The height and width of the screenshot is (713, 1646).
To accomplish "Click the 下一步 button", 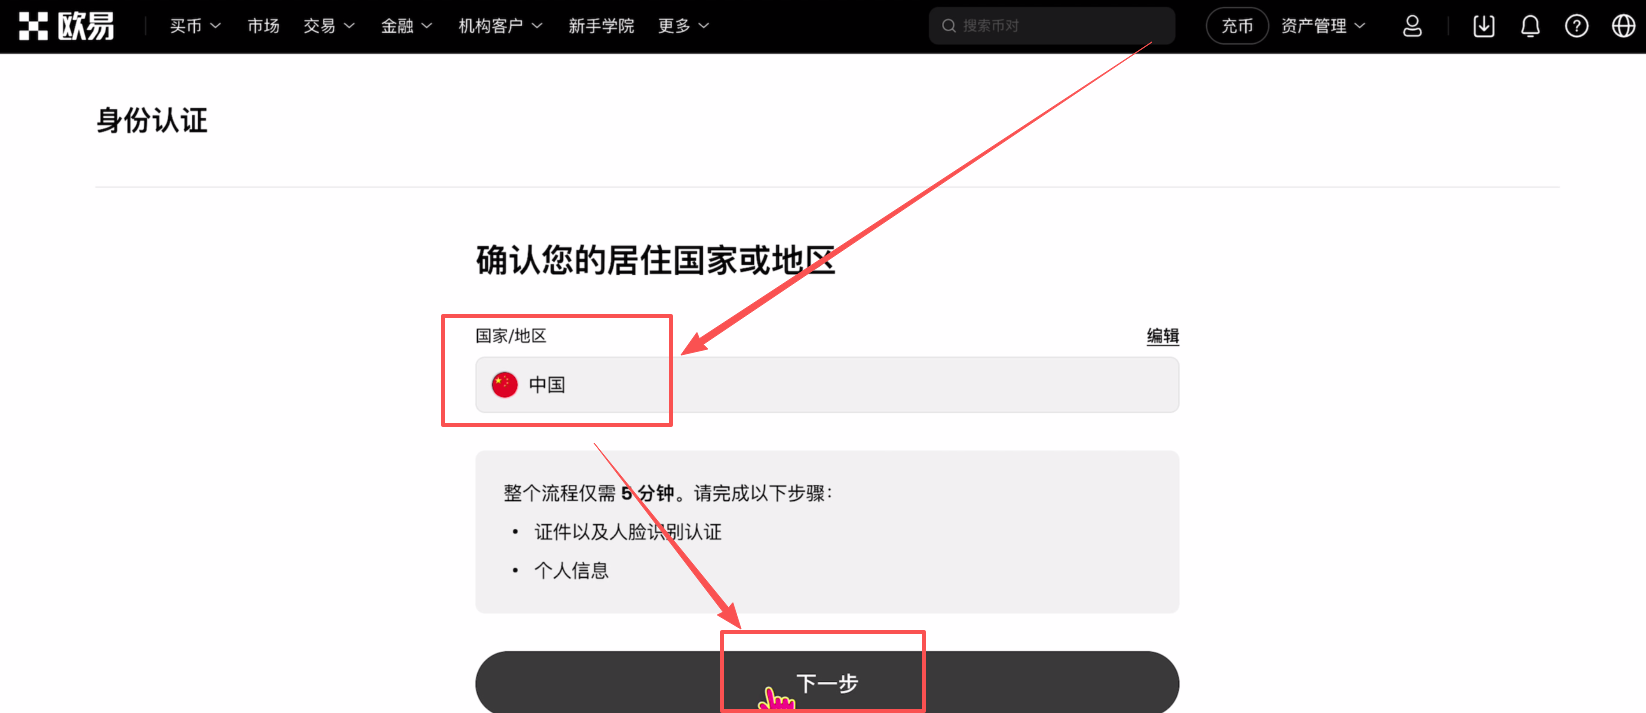I will (827, 682).
